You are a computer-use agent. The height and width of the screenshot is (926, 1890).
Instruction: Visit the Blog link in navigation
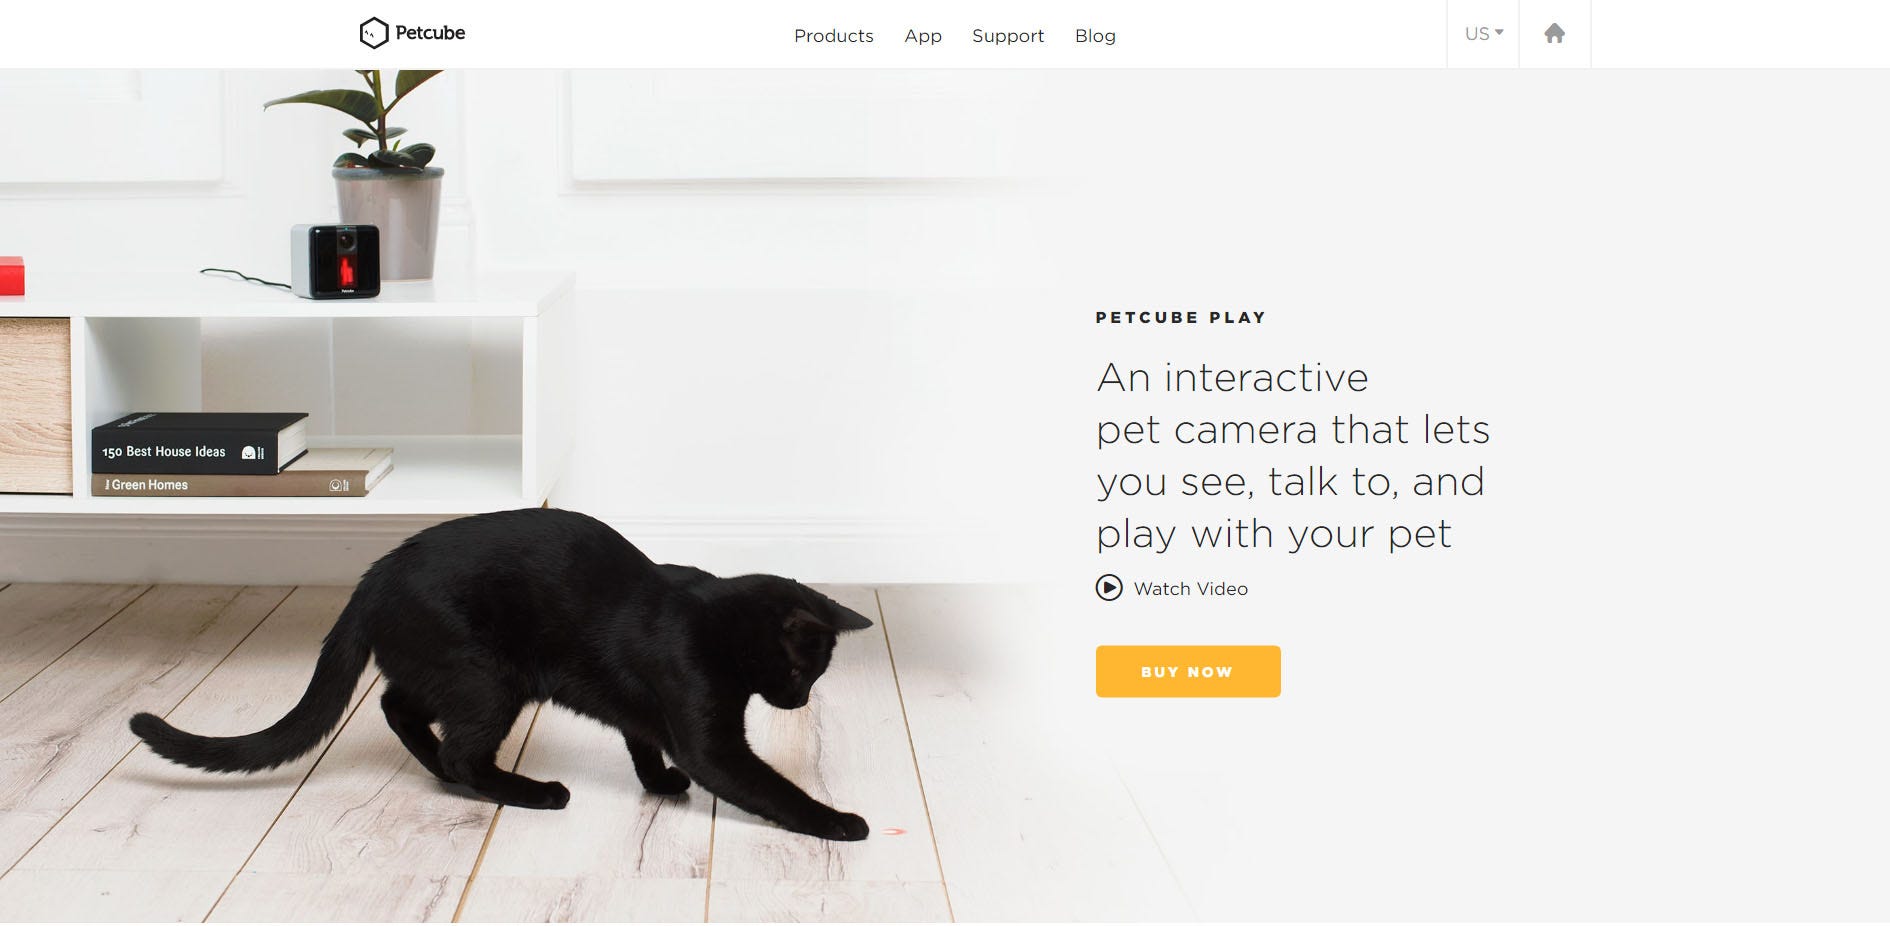1095,36
